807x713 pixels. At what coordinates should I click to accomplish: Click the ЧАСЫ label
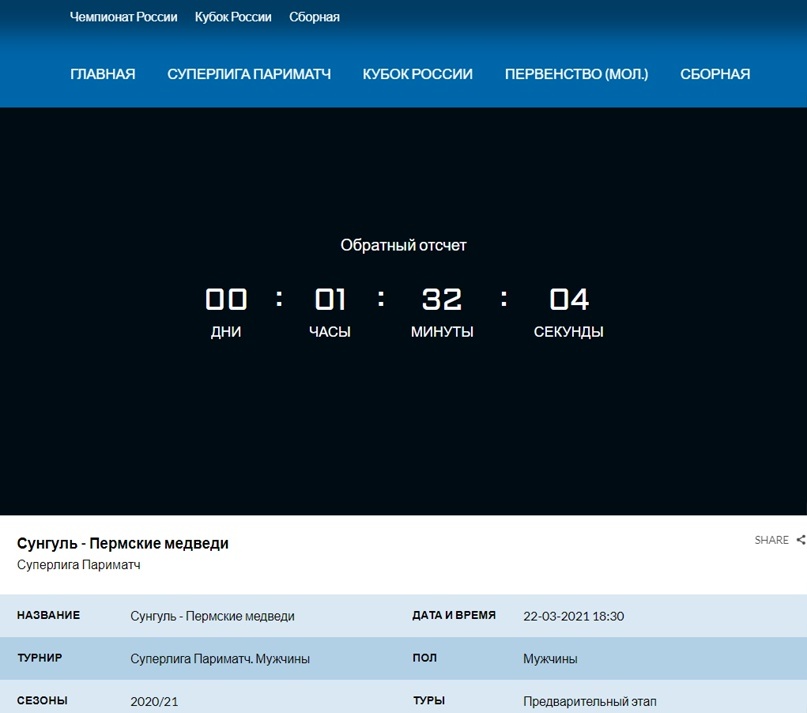[x=330, y=332]
